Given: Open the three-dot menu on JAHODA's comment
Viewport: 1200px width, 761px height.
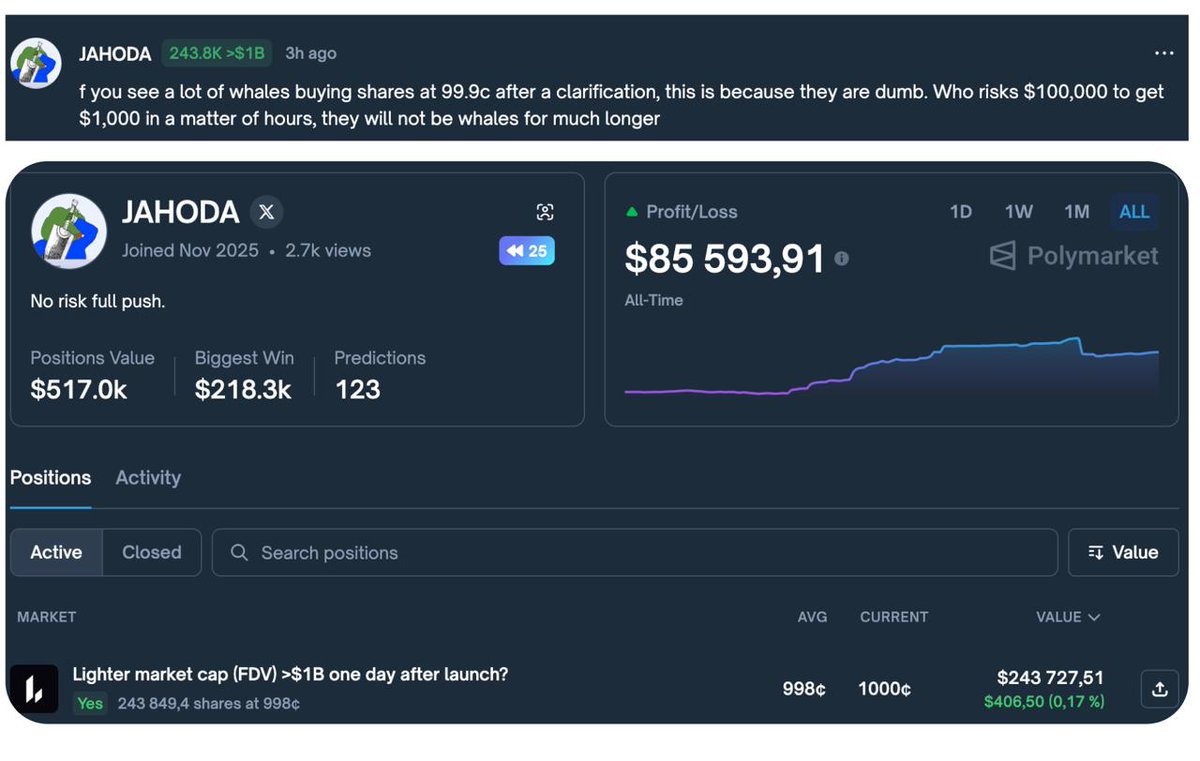Looking at the screenshot, I should [x=1164, y=54].
